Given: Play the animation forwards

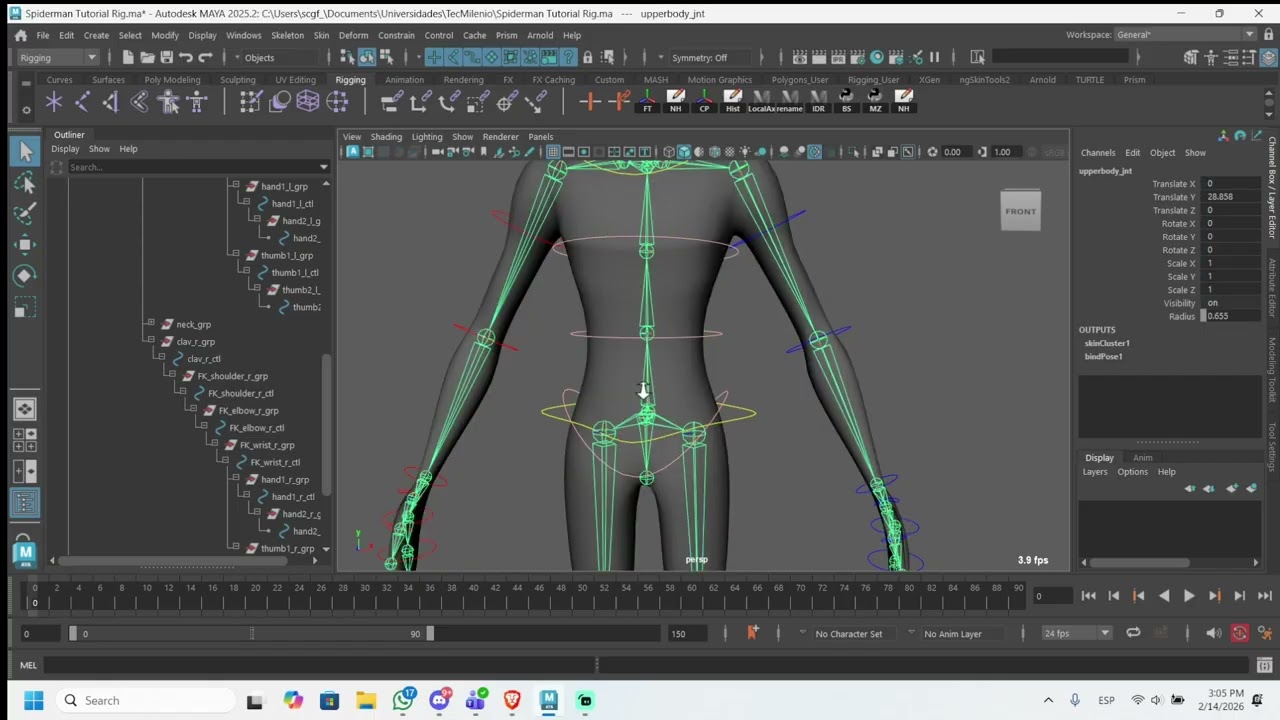Looking at the screenshot, I should pyautogui.click(x=1188, y=596).
